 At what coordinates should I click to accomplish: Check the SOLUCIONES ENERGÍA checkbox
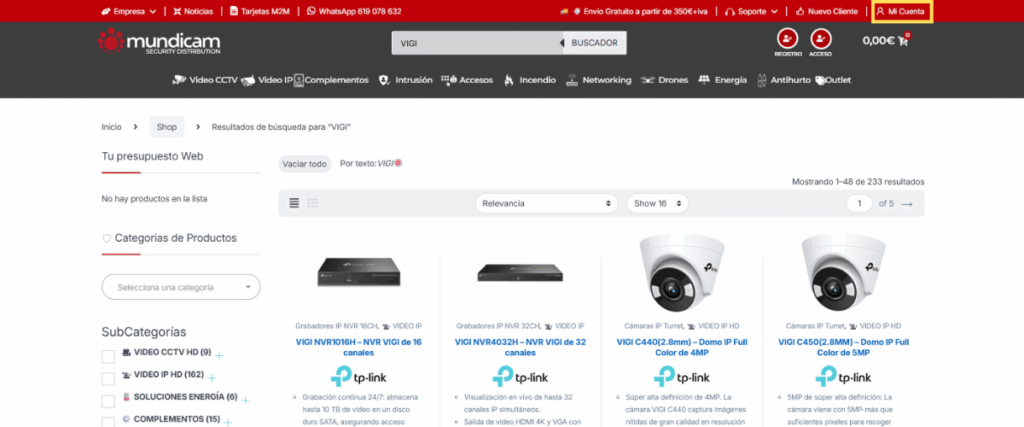[x=108, y=401]
